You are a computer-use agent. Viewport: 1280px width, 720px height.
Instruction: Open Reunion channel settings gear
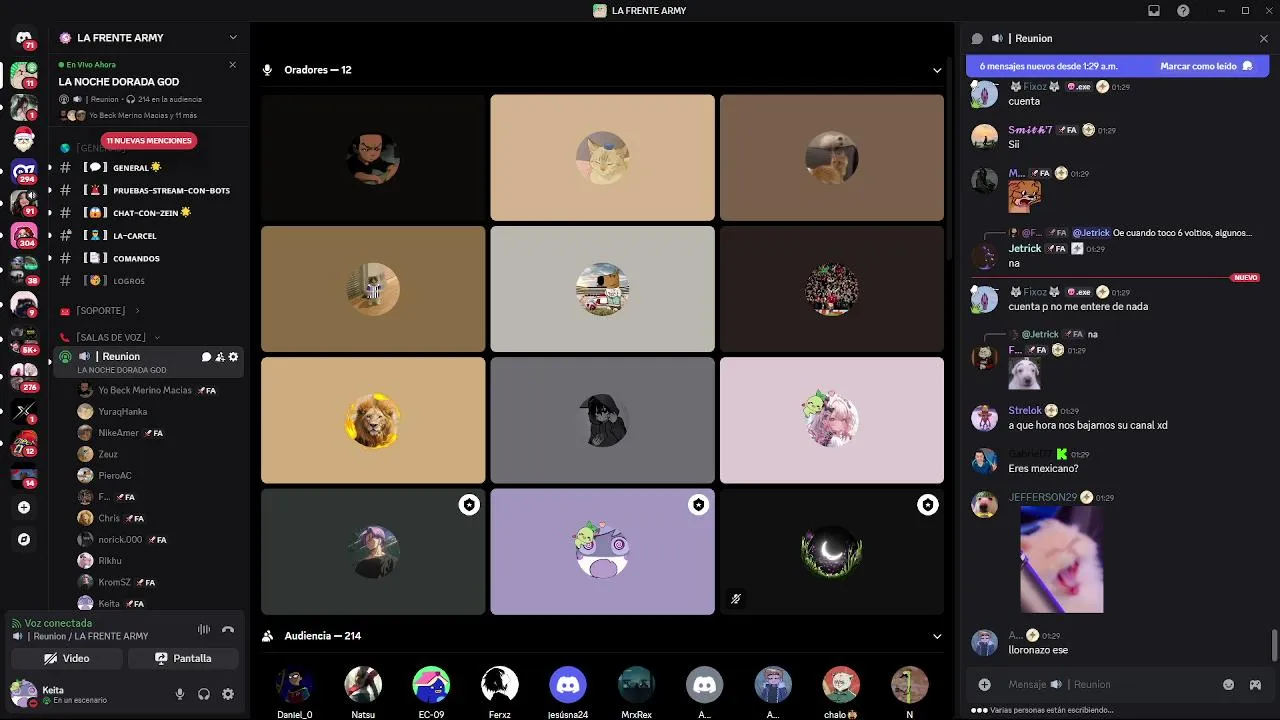(x=233, y=357)
